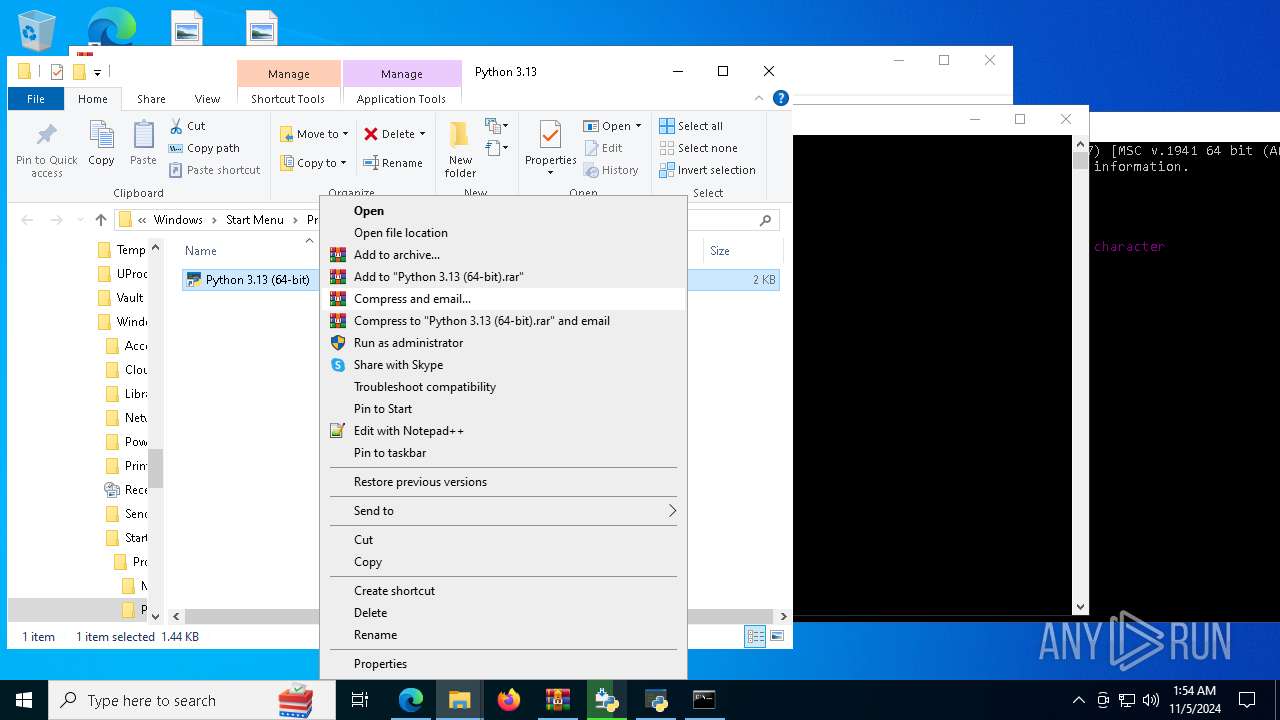Switch to the View ribbon tab
Image resolution: width=1280 pixels, height=720 pixels.
[207, 99]
